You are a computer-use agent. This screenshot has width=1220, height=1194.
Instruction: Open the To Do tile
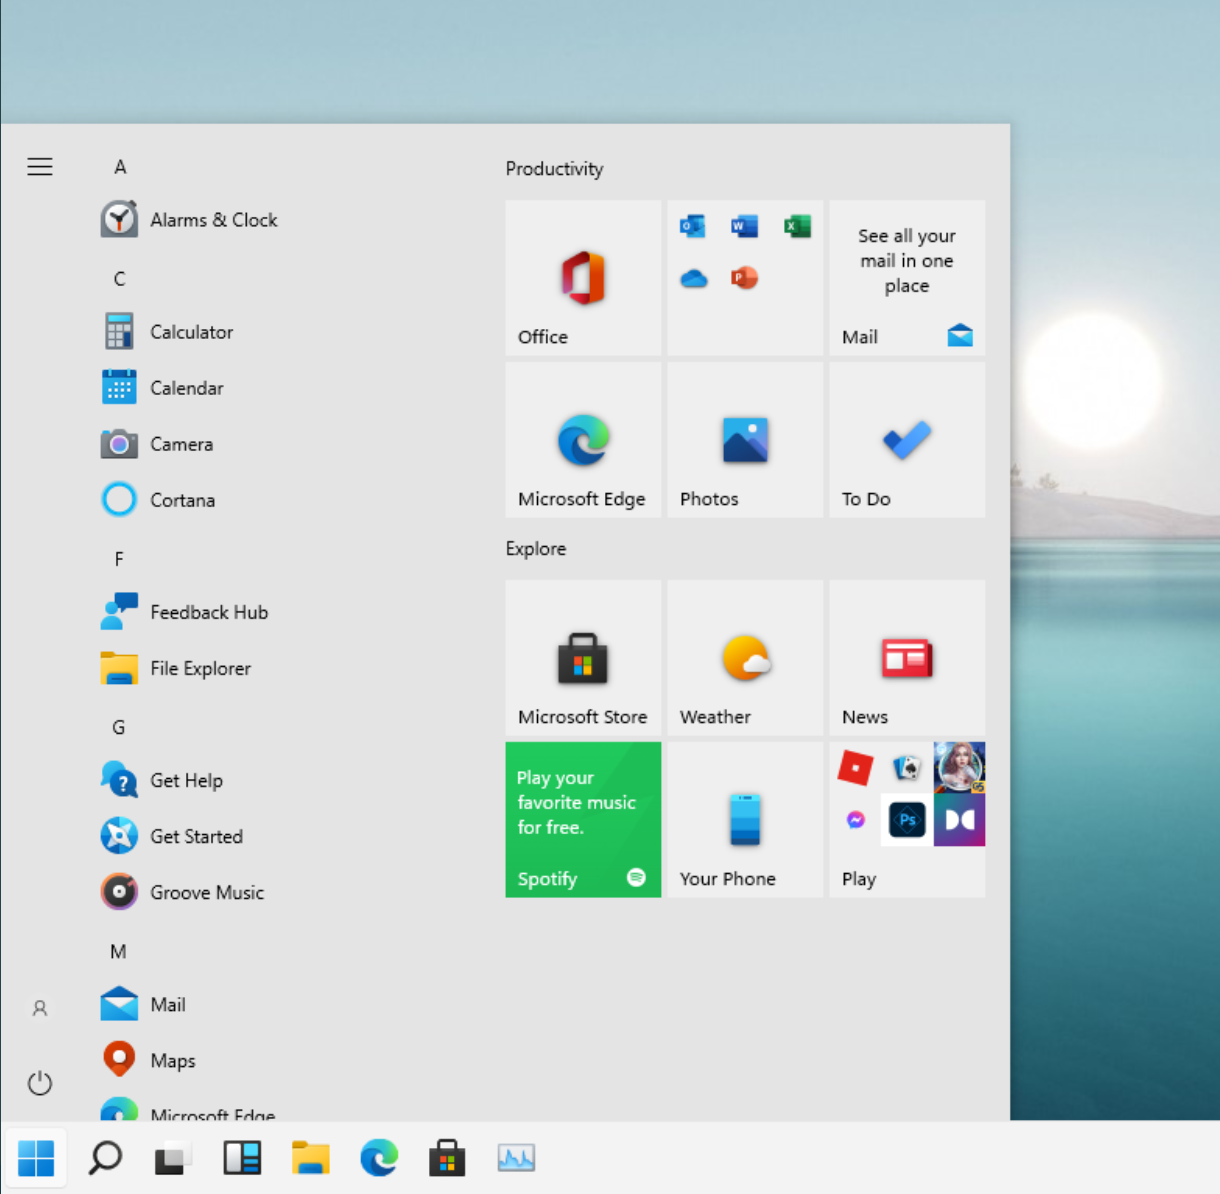coord(906,440)
